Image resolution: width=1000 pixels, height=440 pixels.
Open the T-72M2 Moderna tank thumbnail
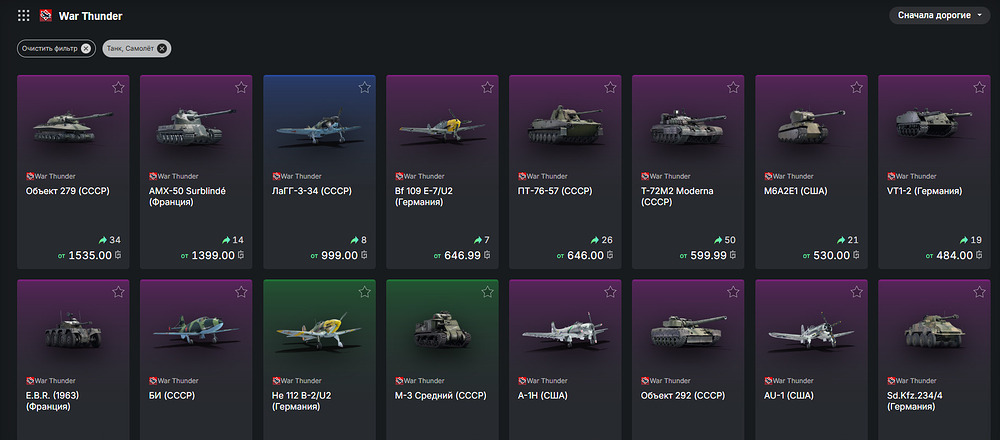tap(685, 127)
